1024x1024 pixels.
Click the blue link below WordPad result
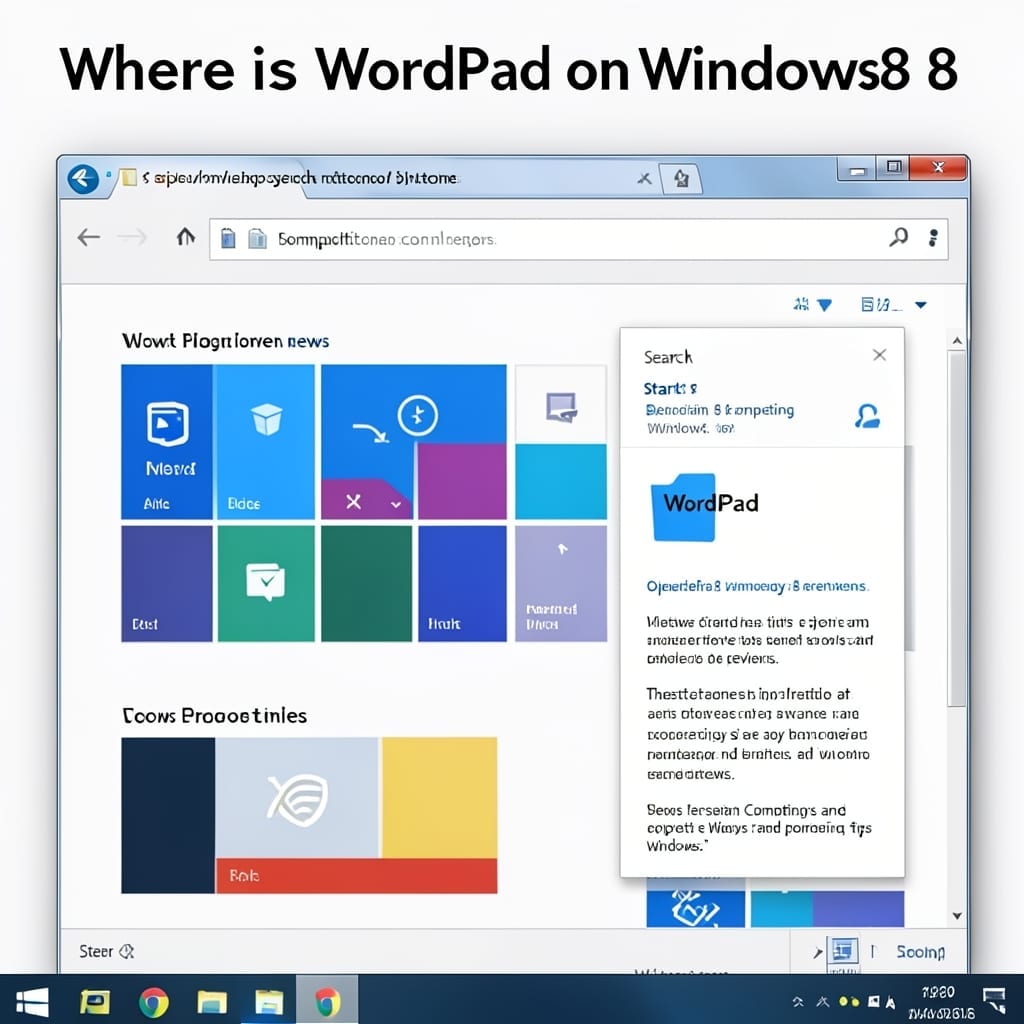click(757, 586)
